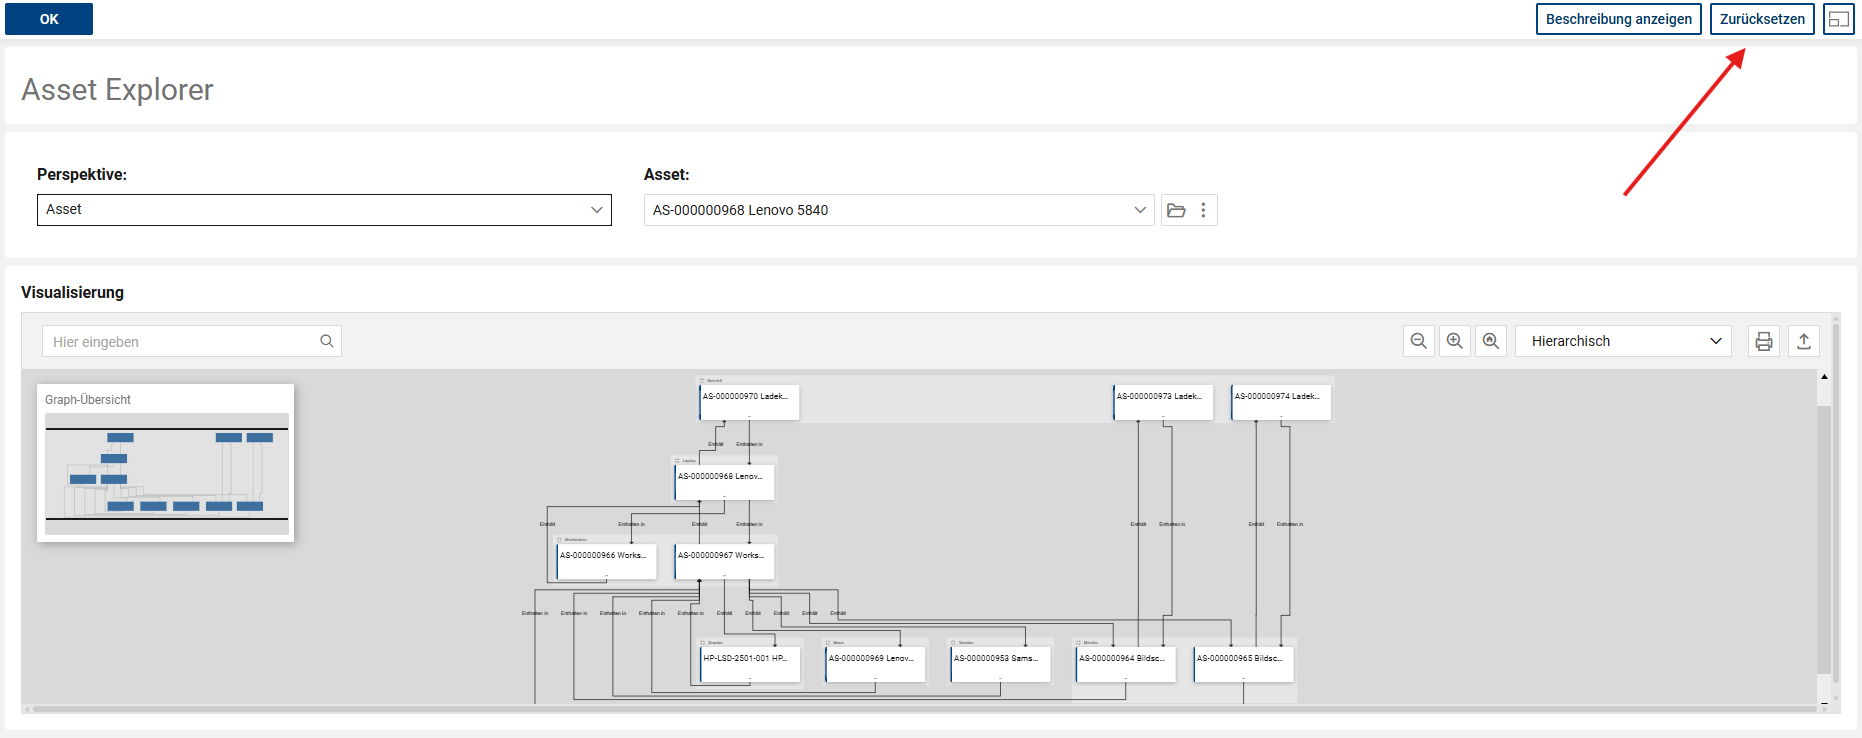Click search magnifier in graph search box
1862x738 pixels.
pyautogui.click(x=326, y=341)
